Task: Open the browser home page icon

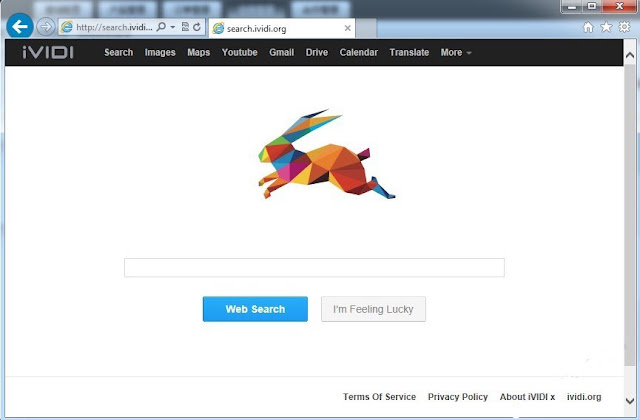Action: click(x=588, y=27)
